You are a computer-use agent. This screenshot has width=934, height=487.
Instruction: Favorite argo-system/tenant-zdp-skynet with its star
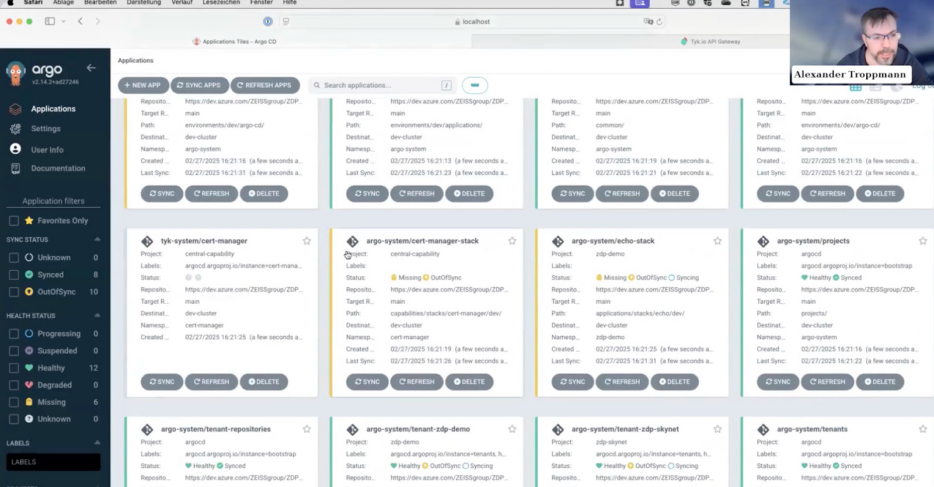pyautogui.click(x=717, y=429)
